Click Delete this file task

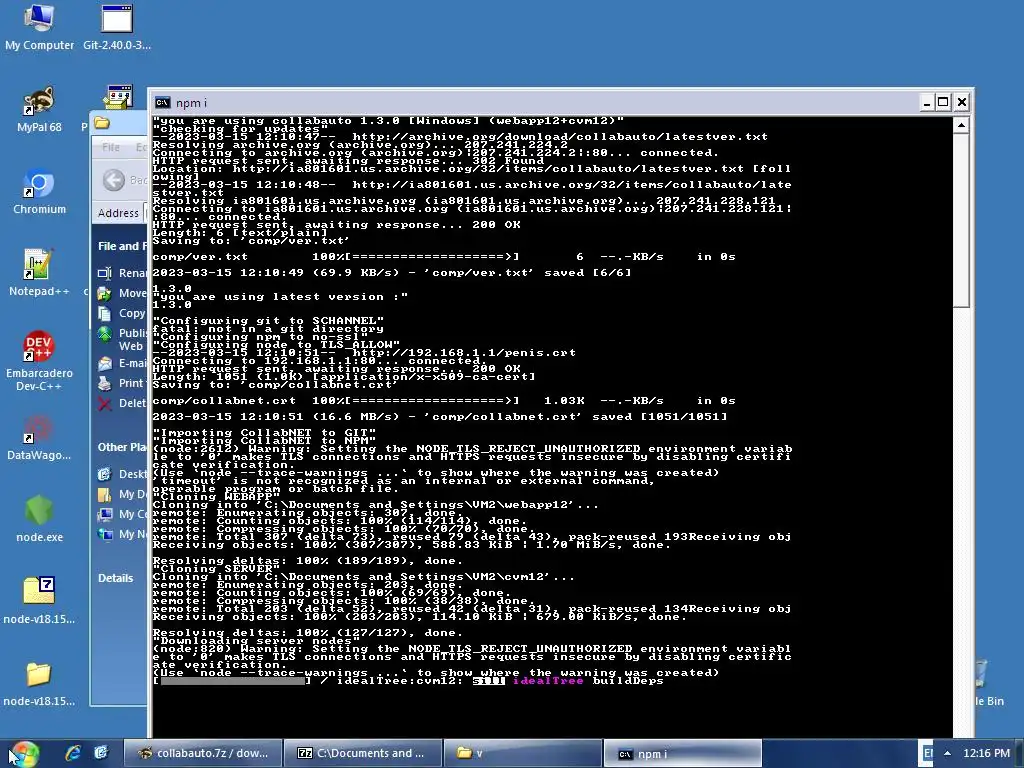121,403
